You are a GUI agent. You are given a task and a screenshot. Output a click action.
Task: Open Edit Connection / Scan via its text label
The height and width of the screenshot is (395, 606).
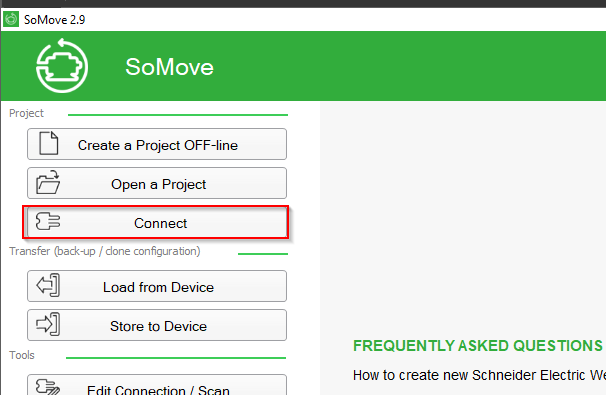tap(158, 390)
